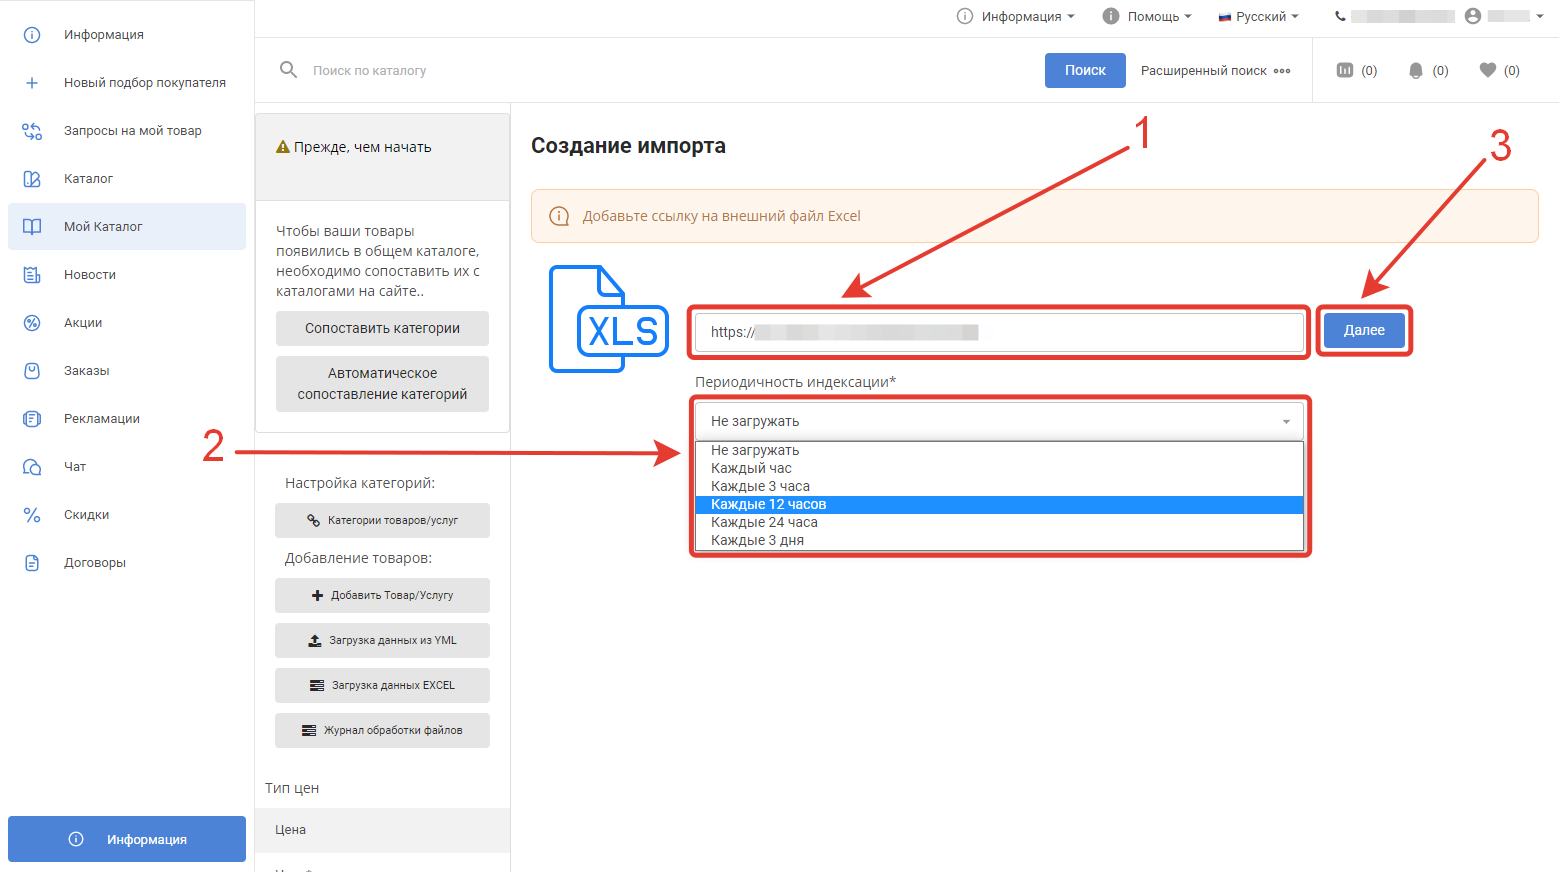The width and height of the screenshot is (1559, 872).
Task: Click the user account avatar icon
Action: 1472,16
